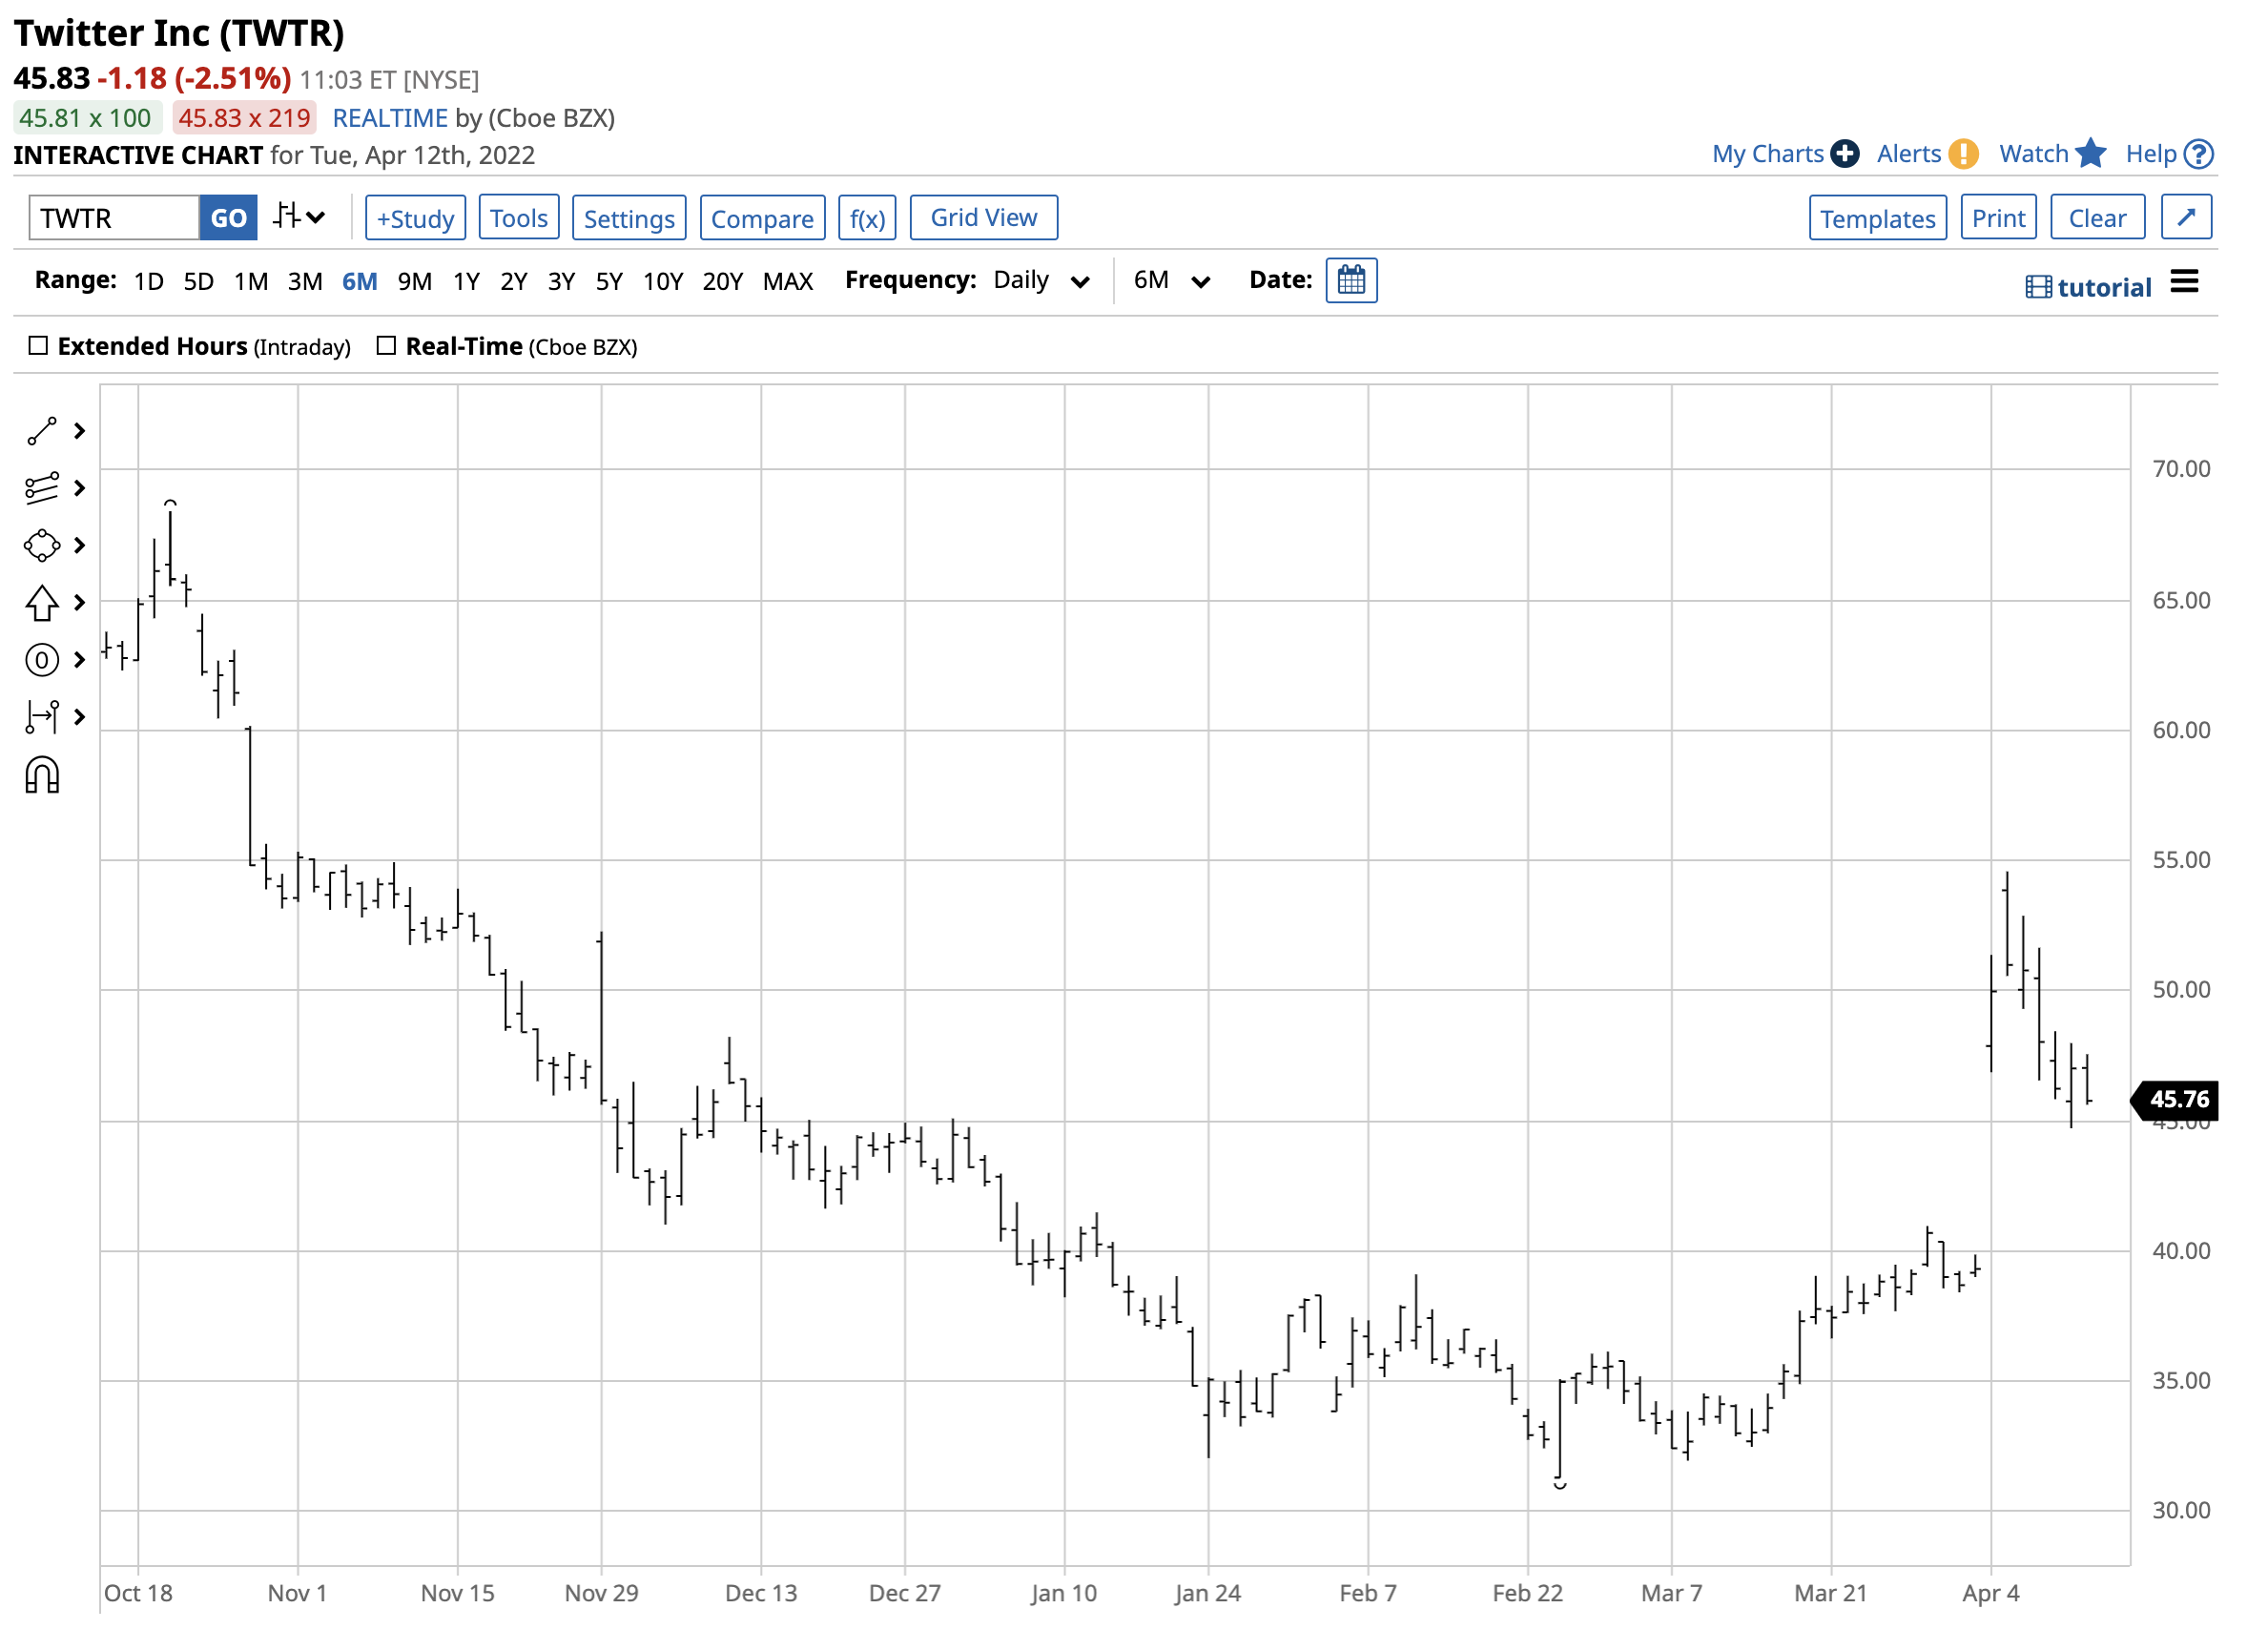2268x1629 pixels.
Task: Open the Date calendar picker
Action: tap(1352, 281)
